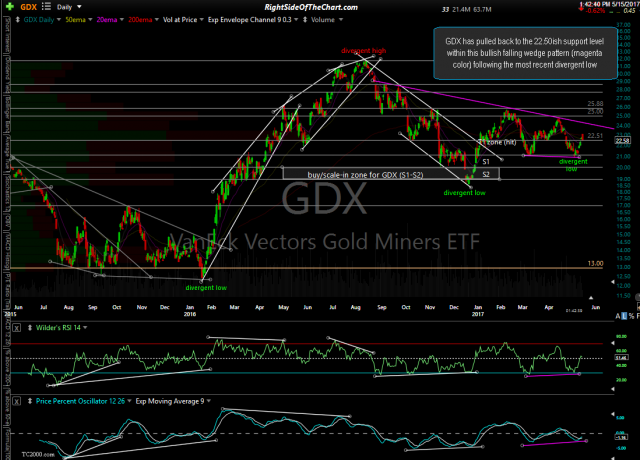
Task: Open the Daily timeframe dropdown
Action: [79, 7]
